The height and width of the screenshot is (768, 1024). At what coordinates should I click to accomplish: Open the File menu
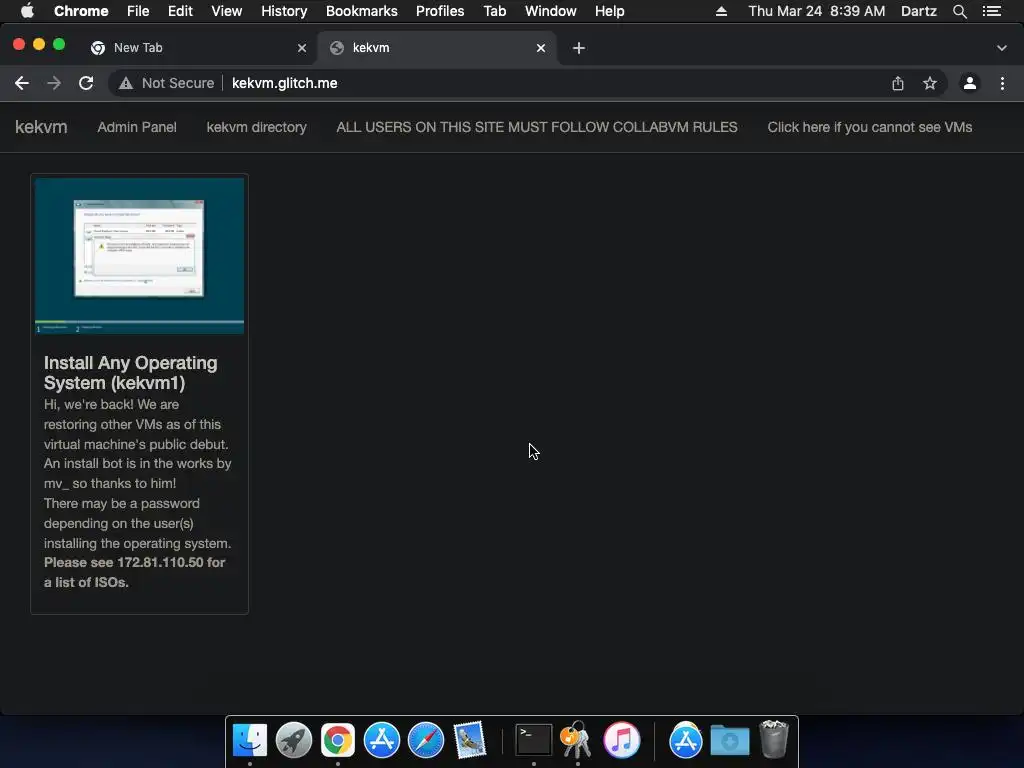138,11
